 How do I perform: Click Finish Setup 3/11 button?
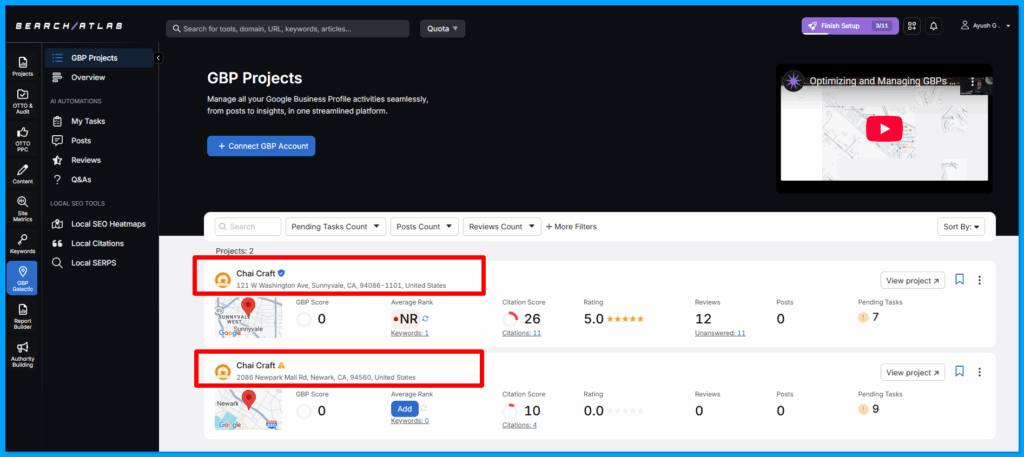[x=850, y=26]
